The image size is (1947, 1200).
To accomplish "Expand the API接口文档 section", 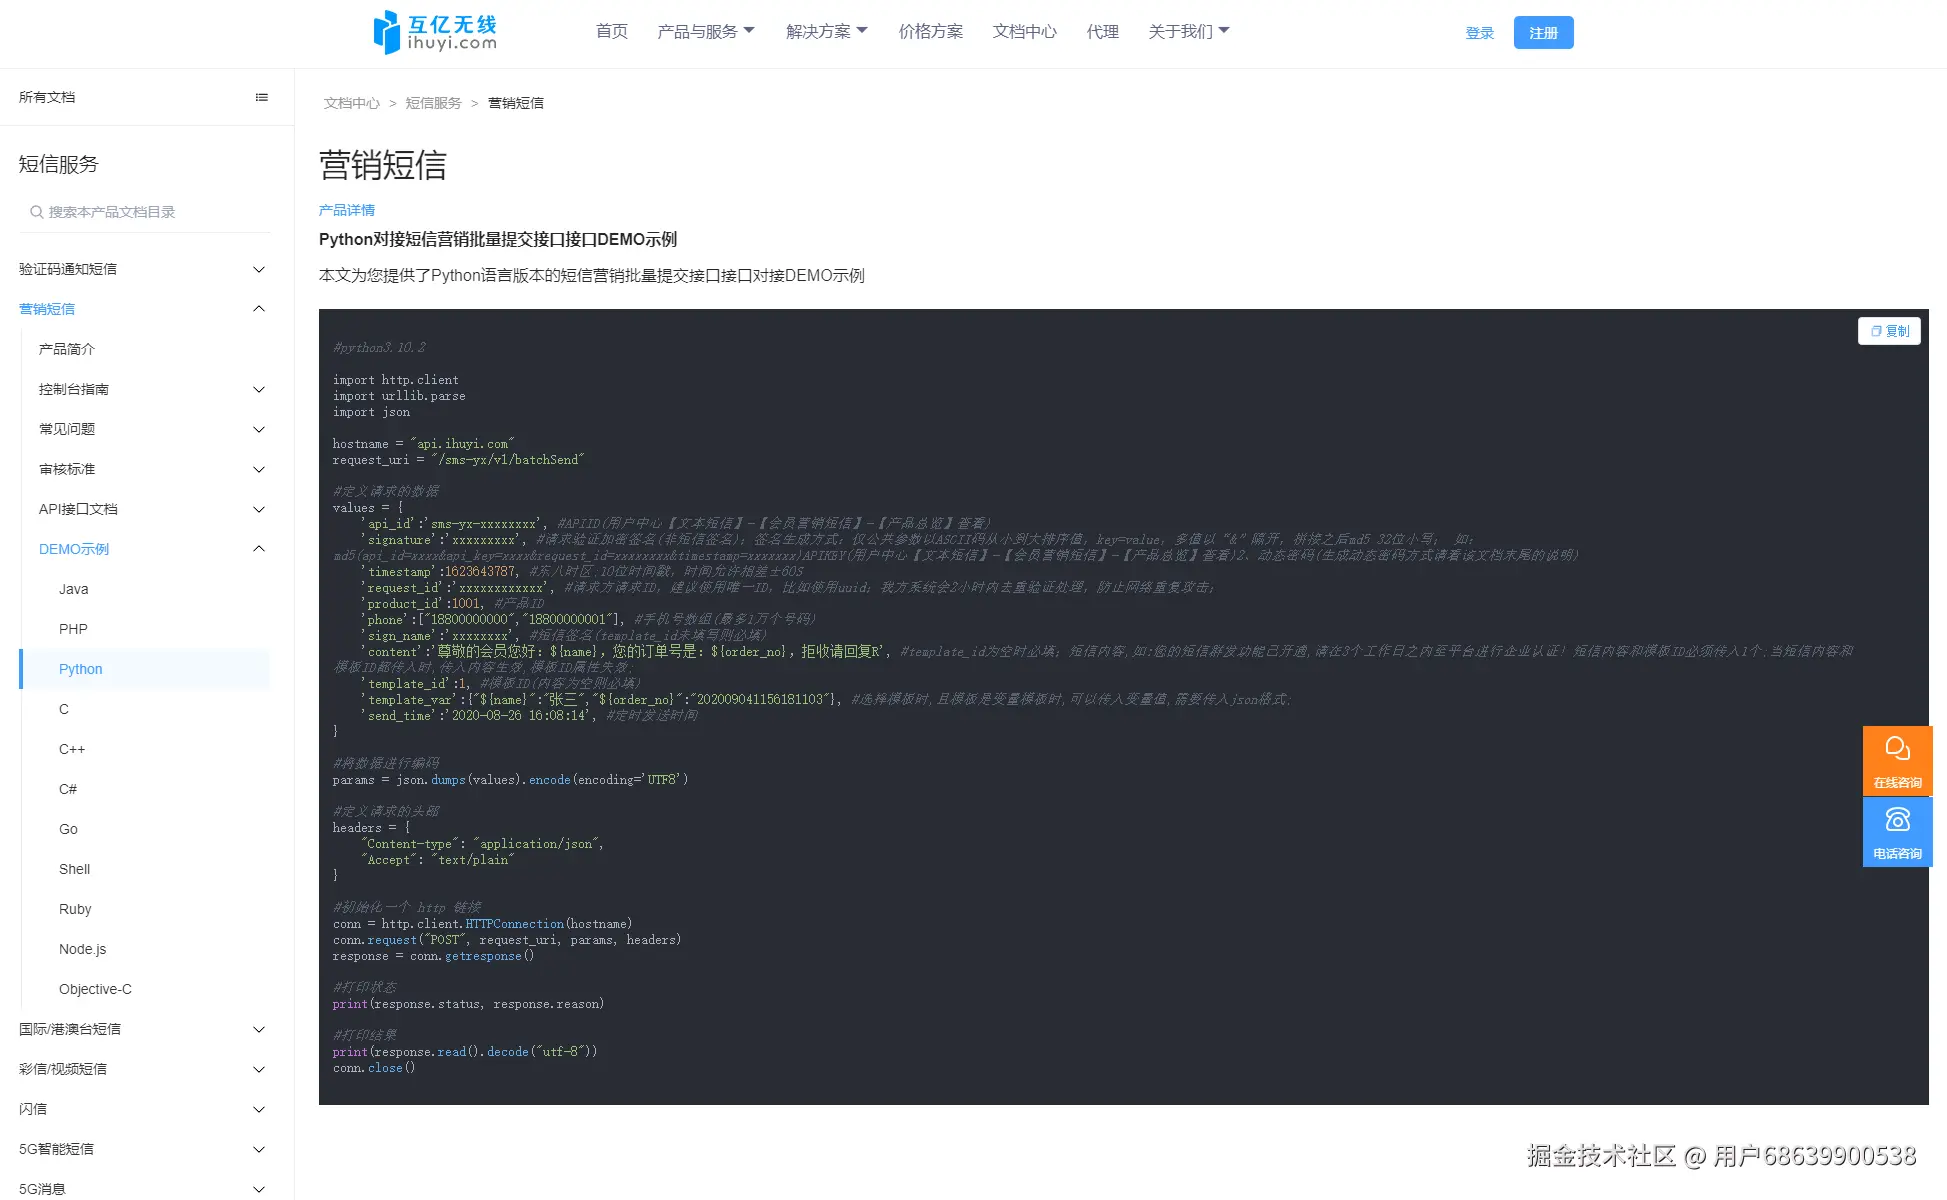I will click(259, 509).
